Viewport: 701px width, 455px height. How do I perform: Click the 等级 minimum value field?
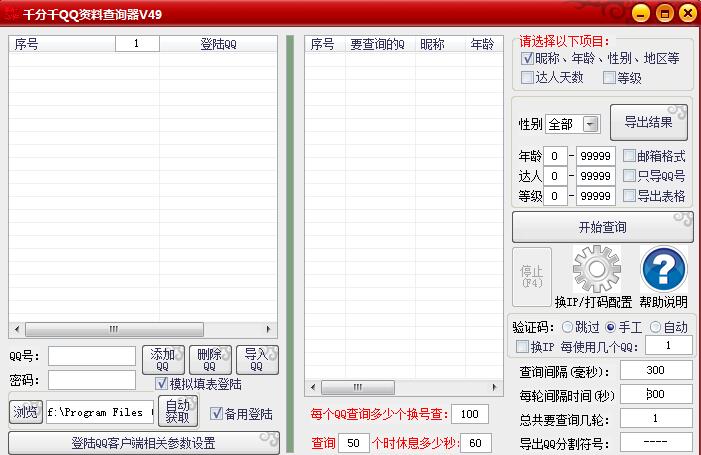click(x=555, y=196)
